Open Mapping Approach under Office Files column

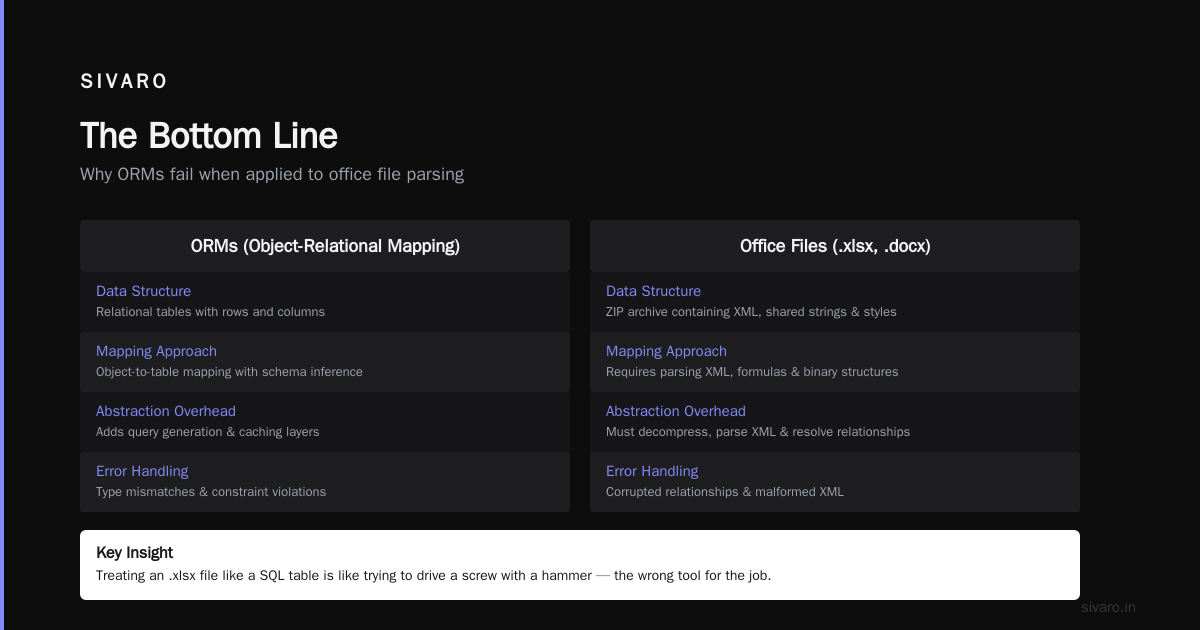click(x=666, y=351)
